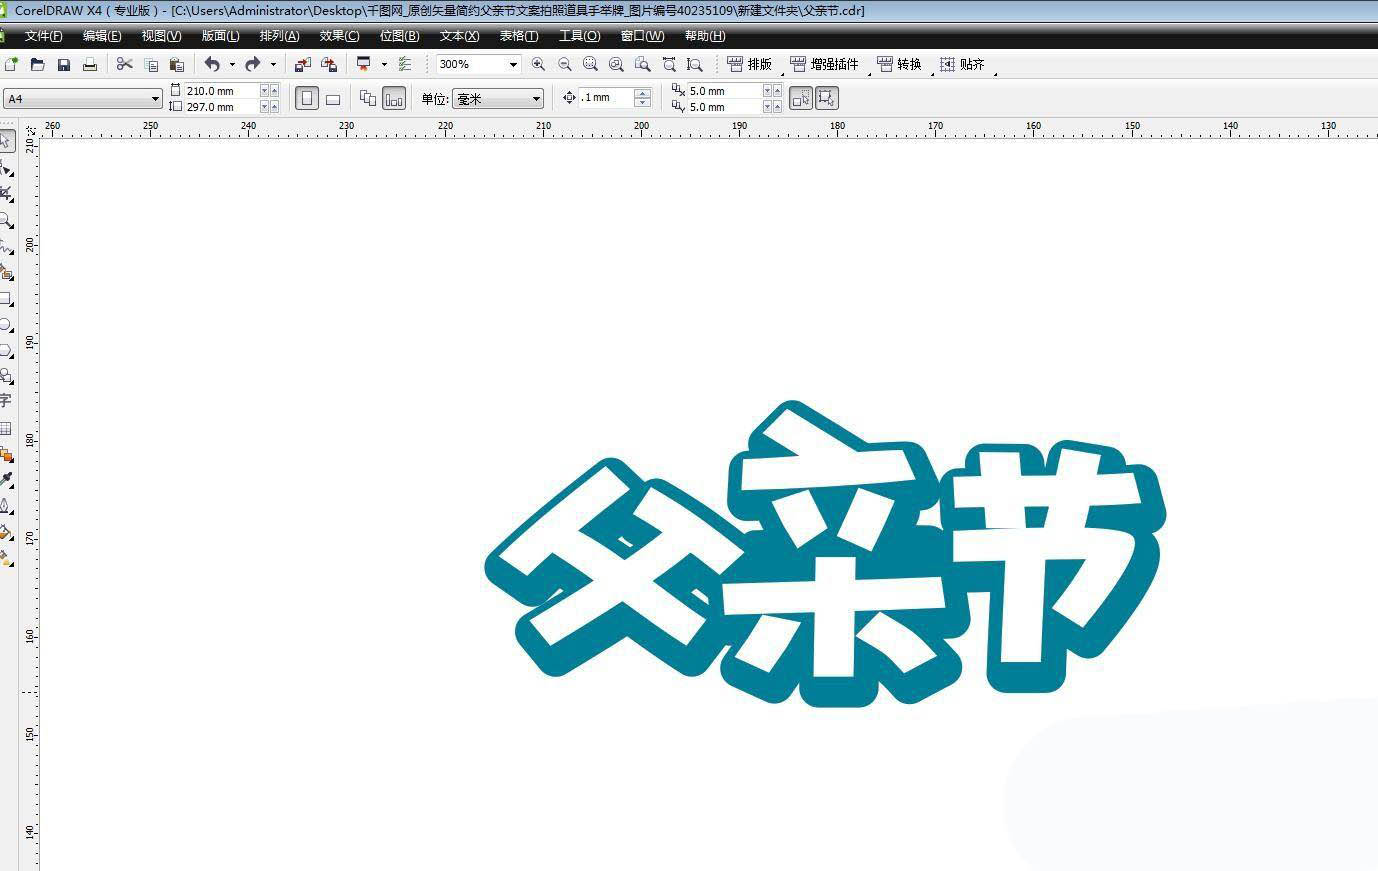1378x871 pixels.
Task: Expand the A4 paper size dropdown
Action: tap(155, 98)
